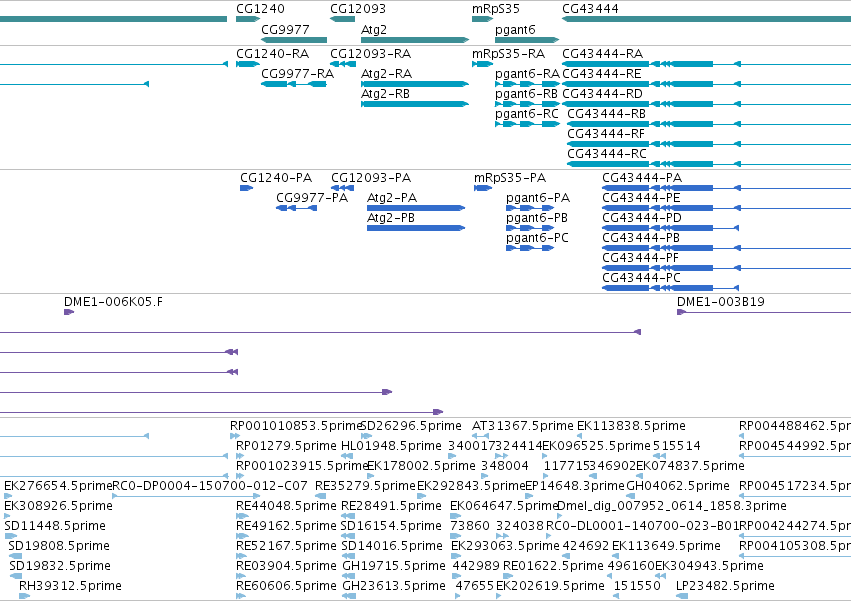Click the LP23482.5prime EST label
This screenshot has width=851, height=601.
point(725,586)
